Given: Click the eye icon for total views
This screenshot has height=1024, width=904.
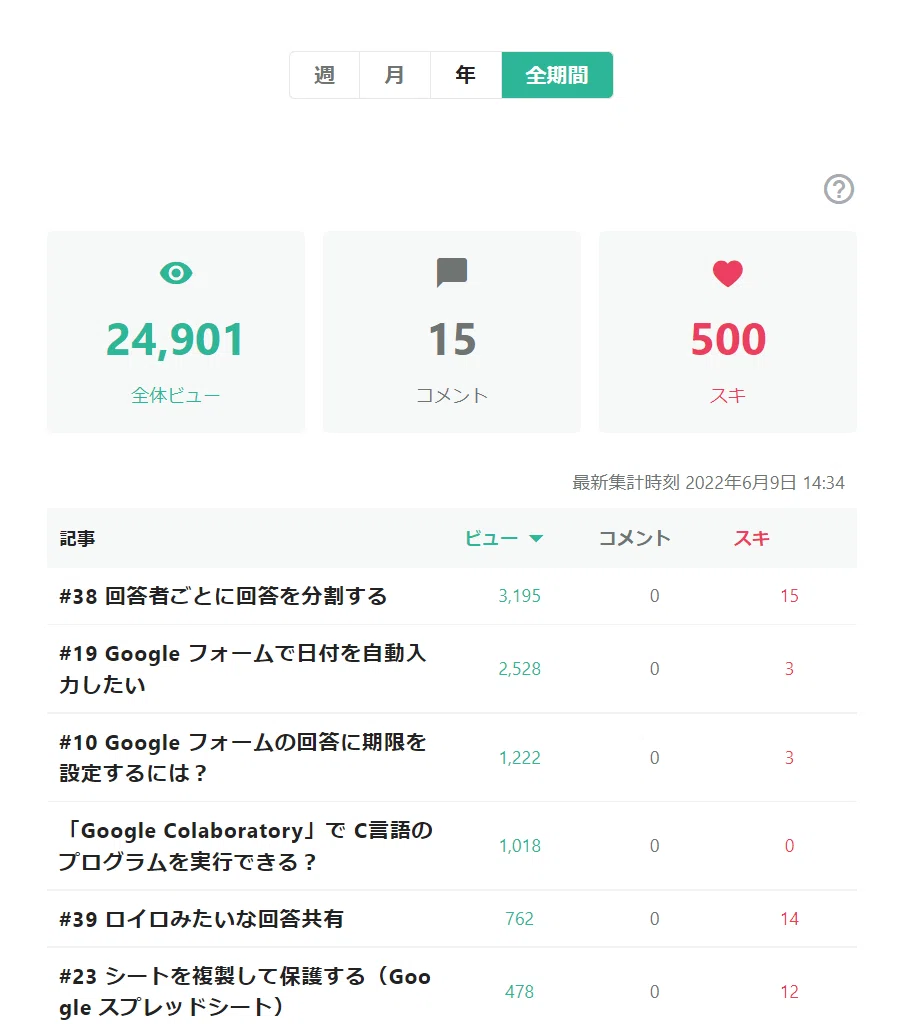Looking at the screenshot, I should pos(176,273).
